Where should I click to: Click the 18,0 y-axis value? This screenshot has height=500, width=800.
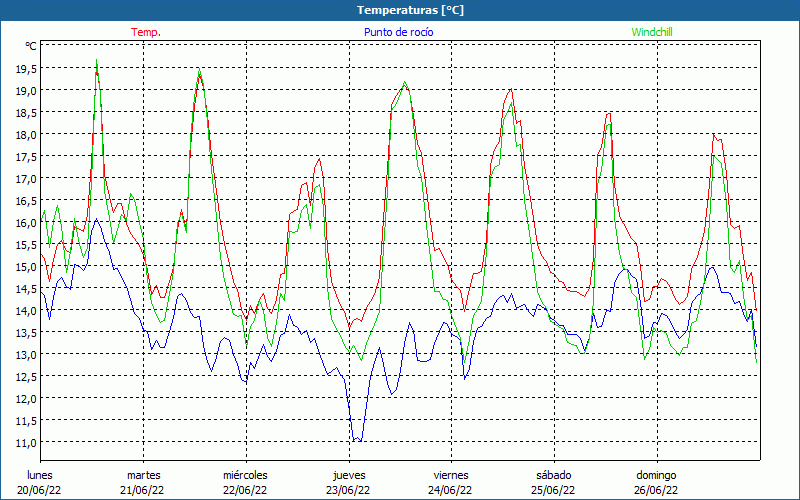(x=24, y=135)
